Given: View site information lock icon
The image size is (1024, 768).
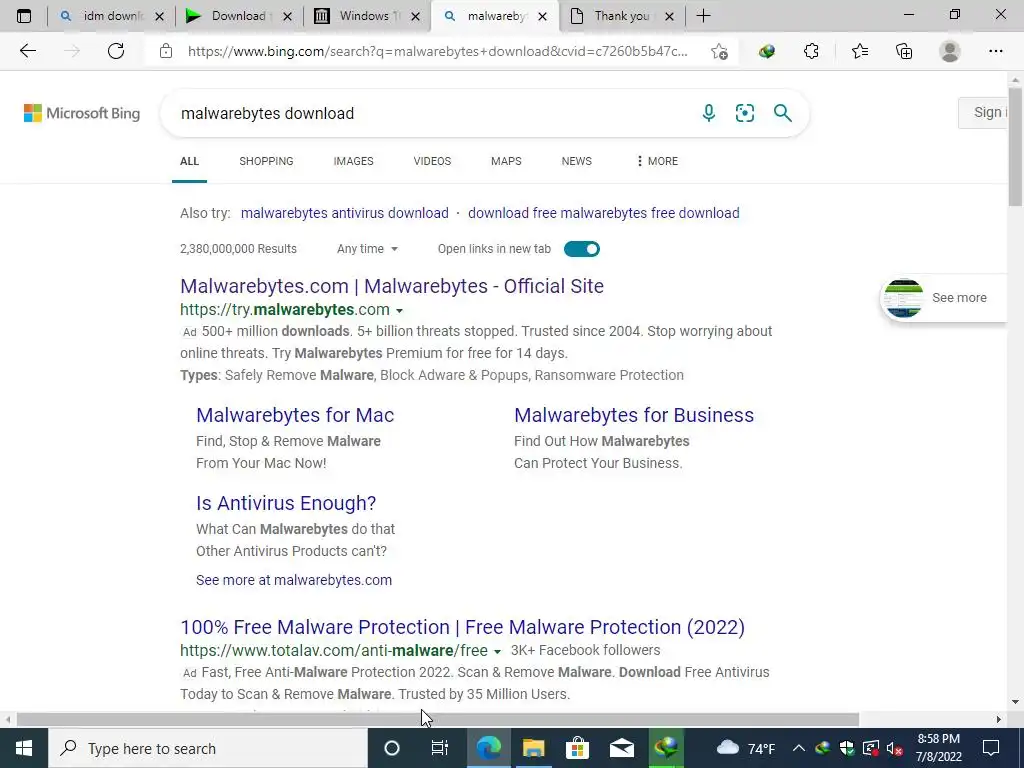Looking at the screenshot, I should click(x=166, y=51).
